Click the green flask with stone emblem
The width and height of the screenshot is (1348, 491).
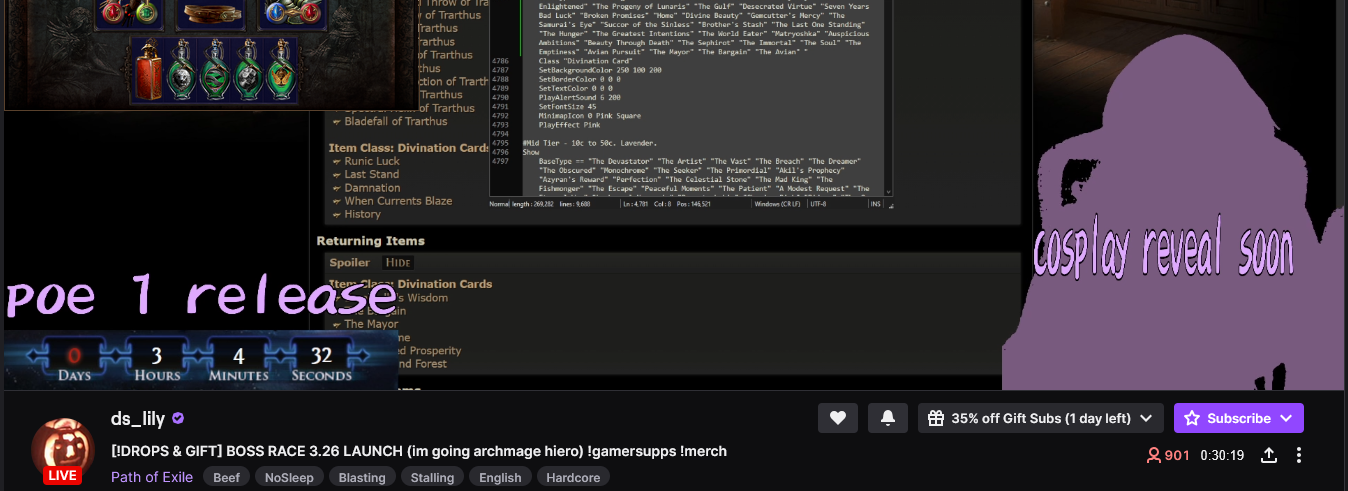(x=247, y=69)
